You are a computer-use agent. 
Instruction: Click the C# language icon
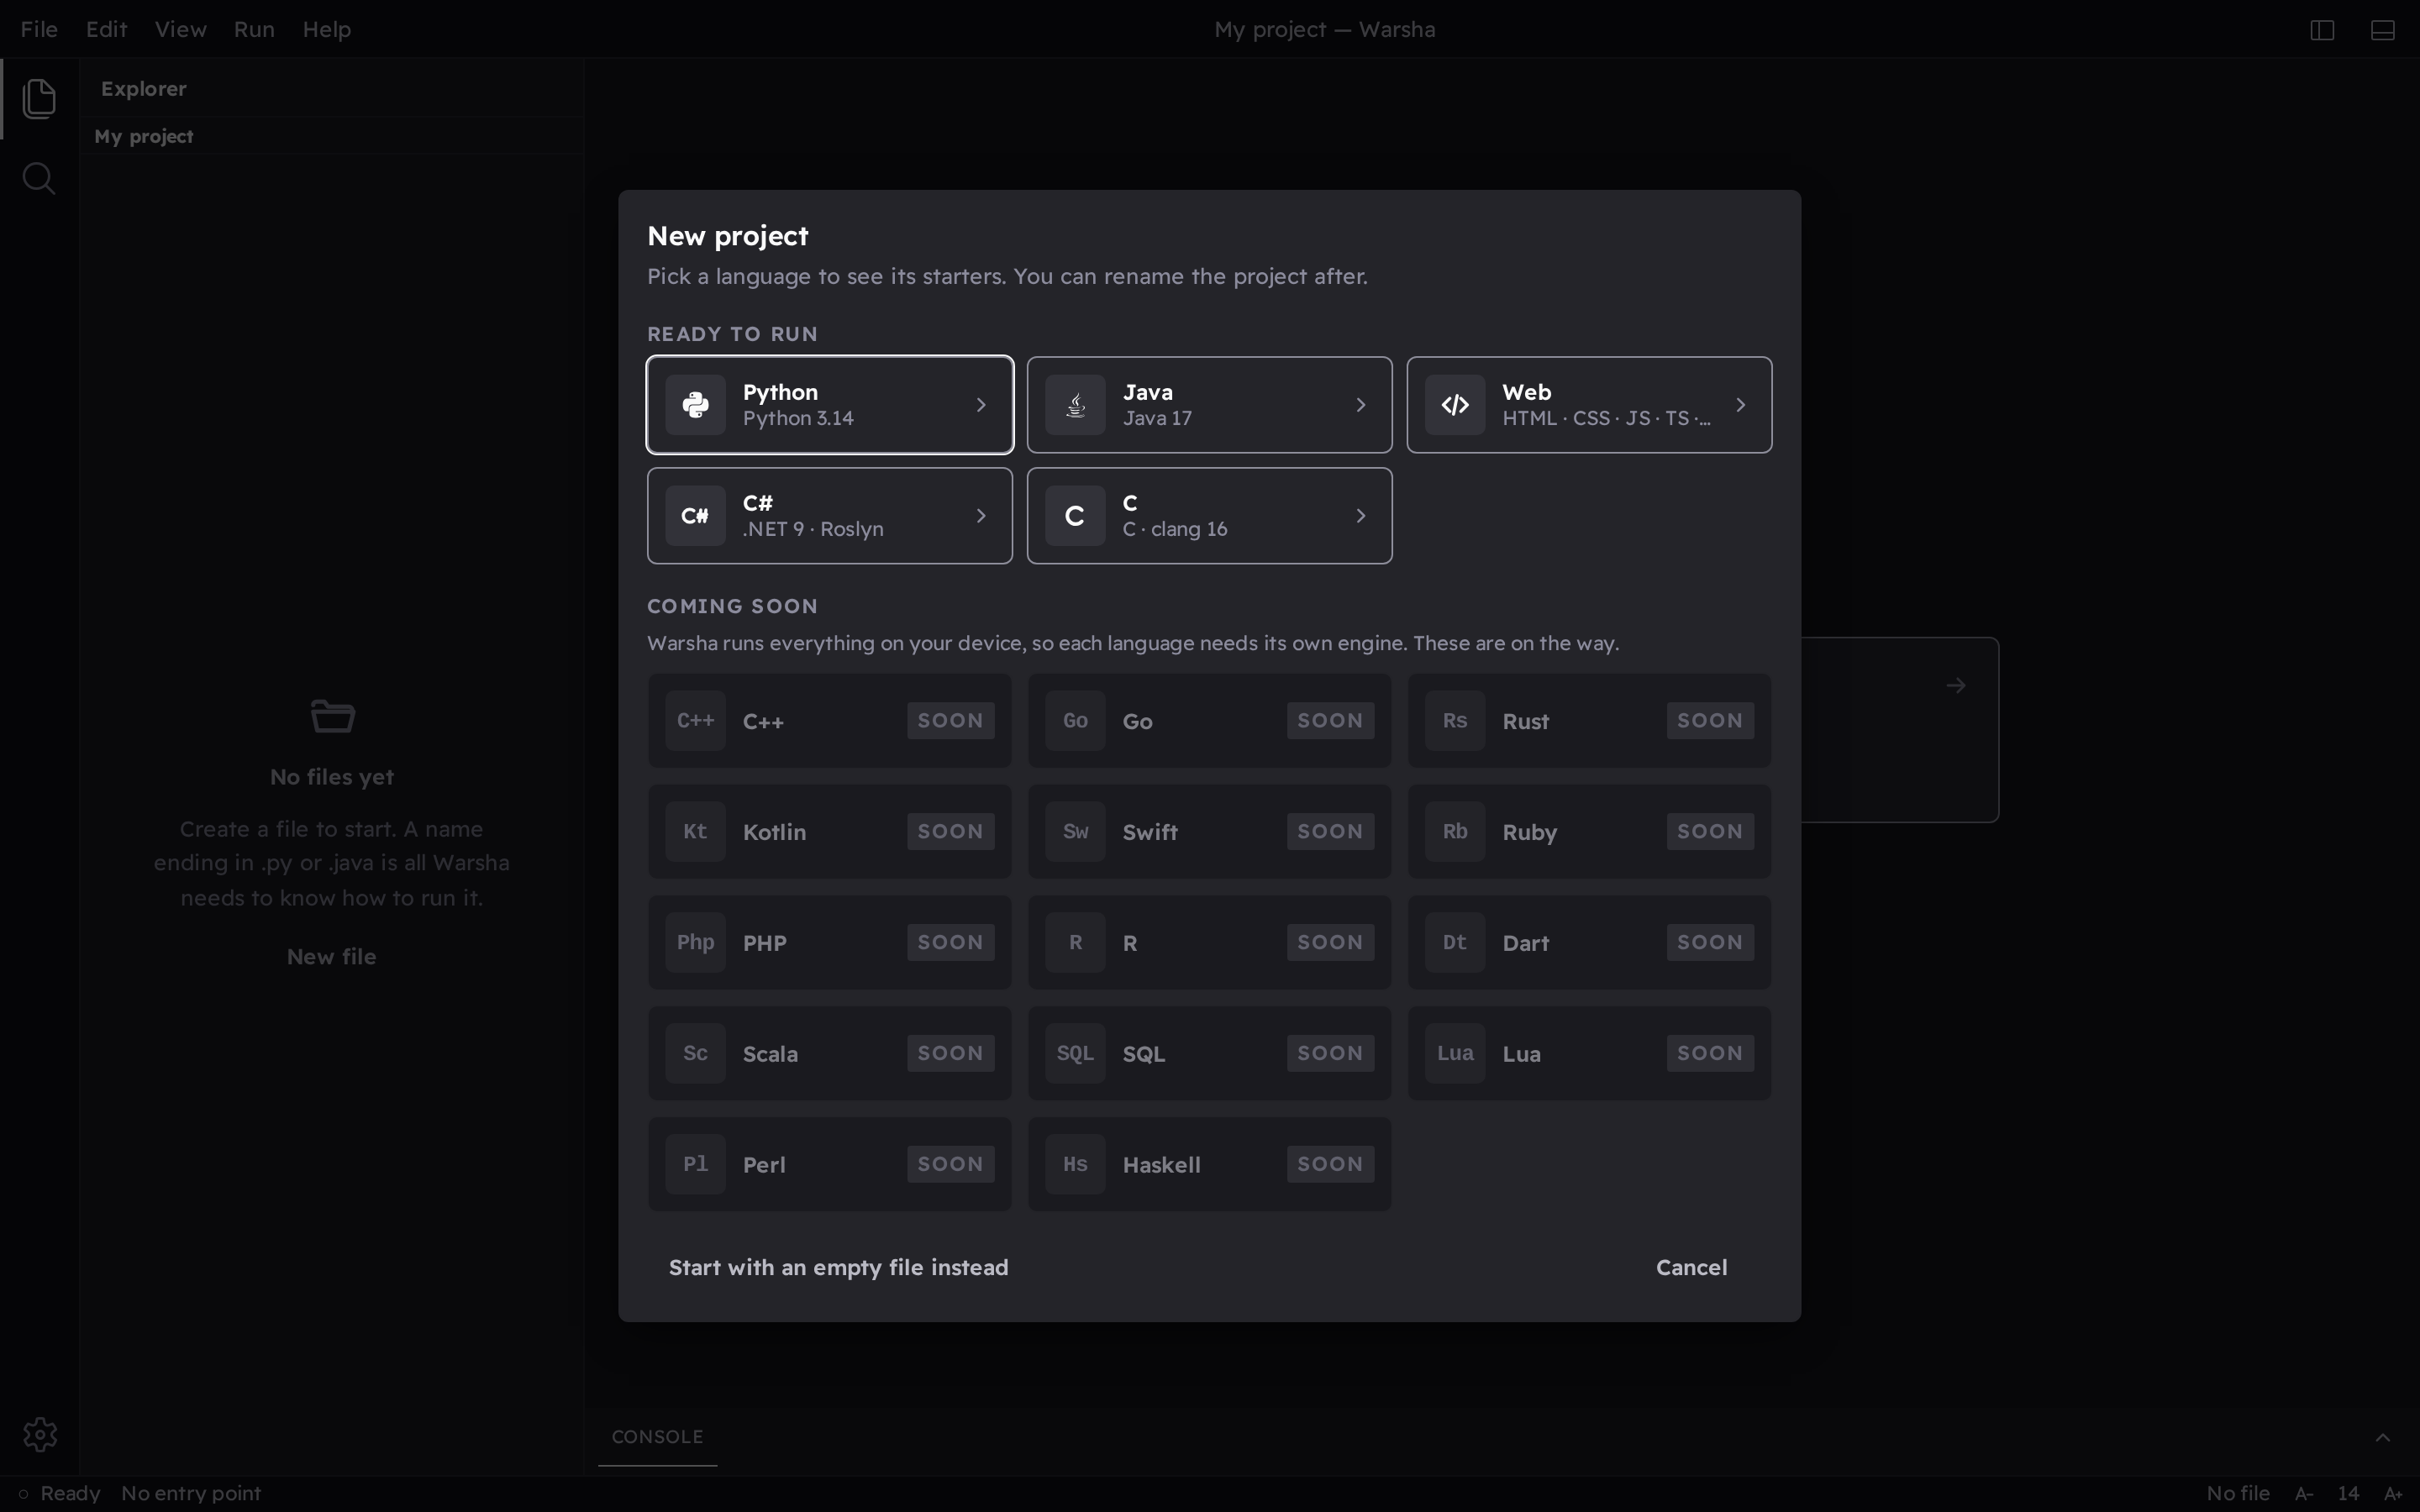696,516
